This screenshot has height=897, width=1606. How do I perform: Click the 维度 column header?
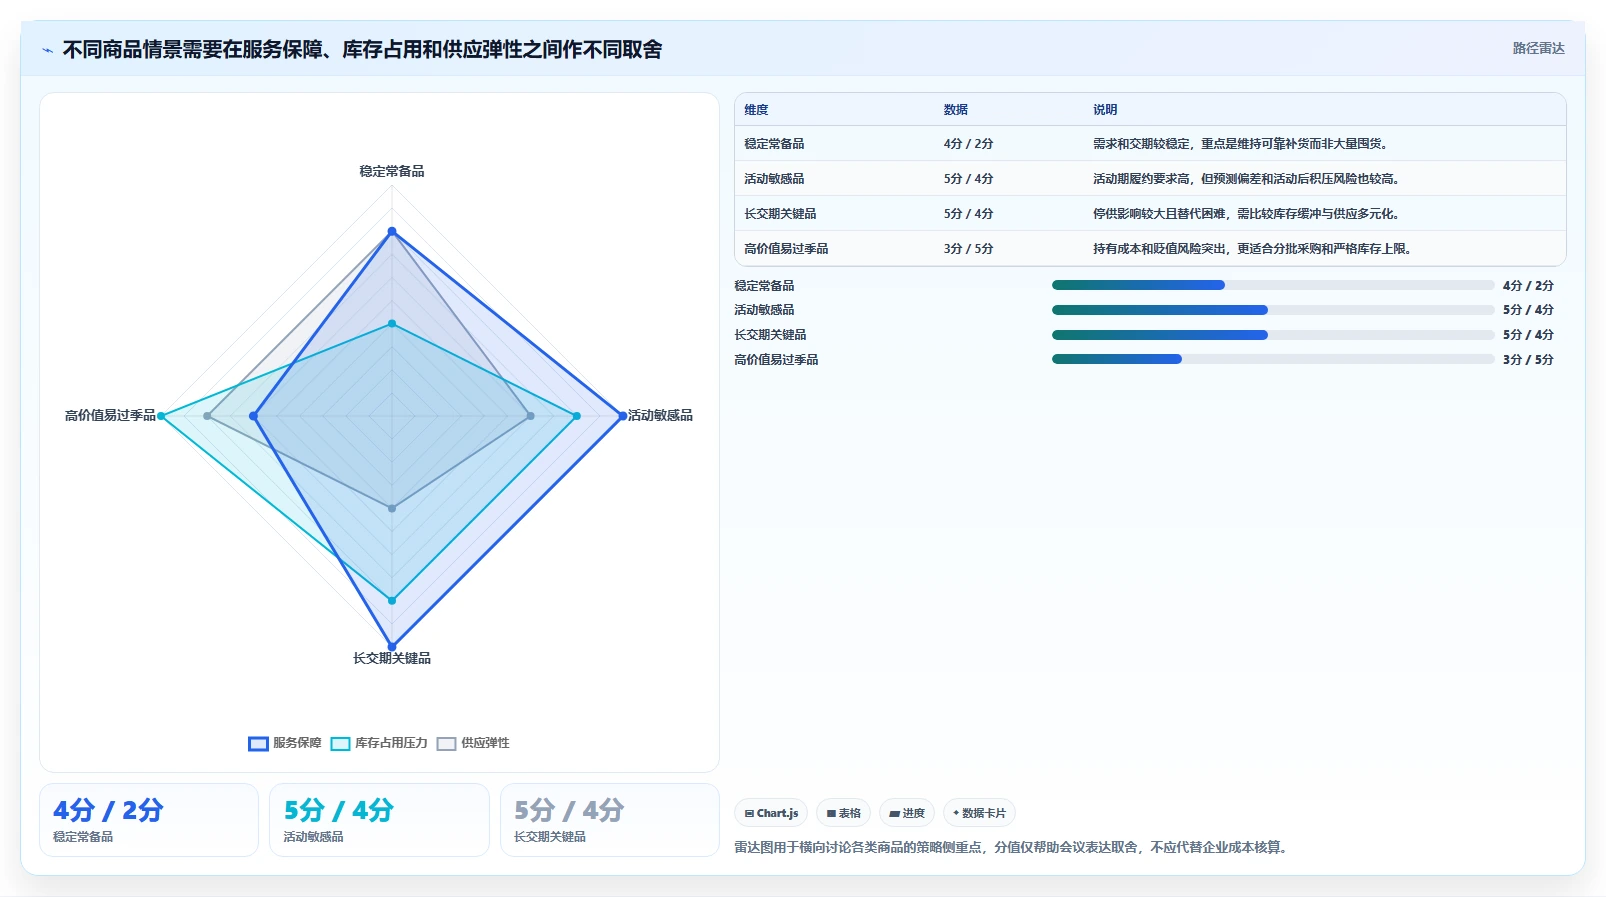click(756, 110)
